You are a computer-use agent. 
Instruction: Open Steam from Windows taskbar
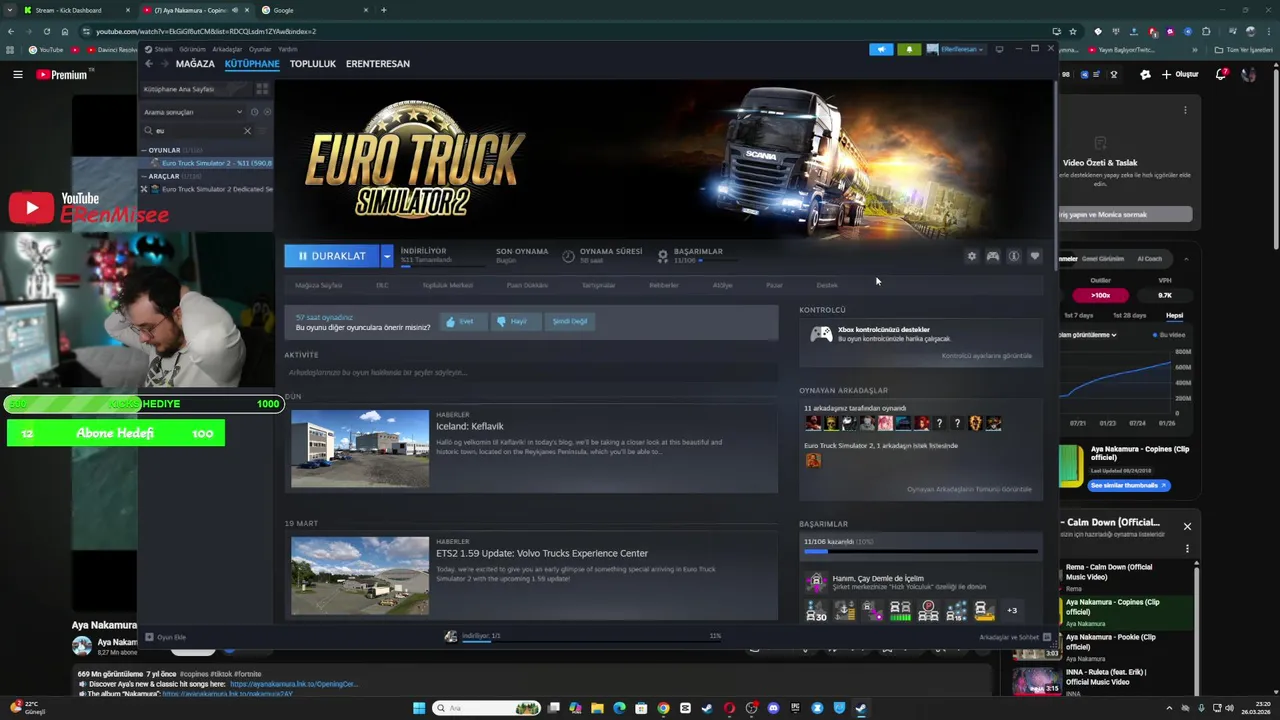(861, 708)
